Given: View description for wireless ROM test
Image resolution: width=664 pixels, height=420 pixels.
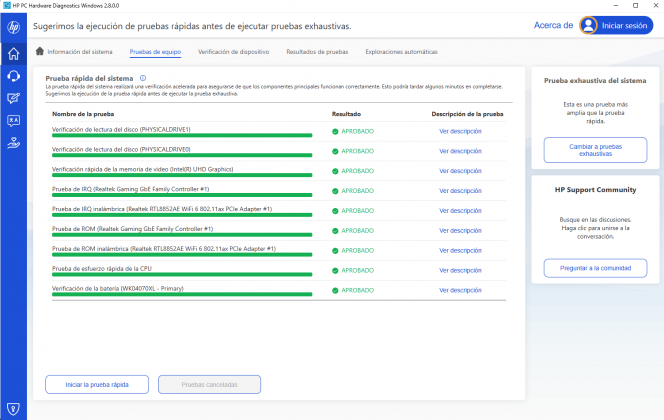Looking at the screenshot, I should 460,251.
